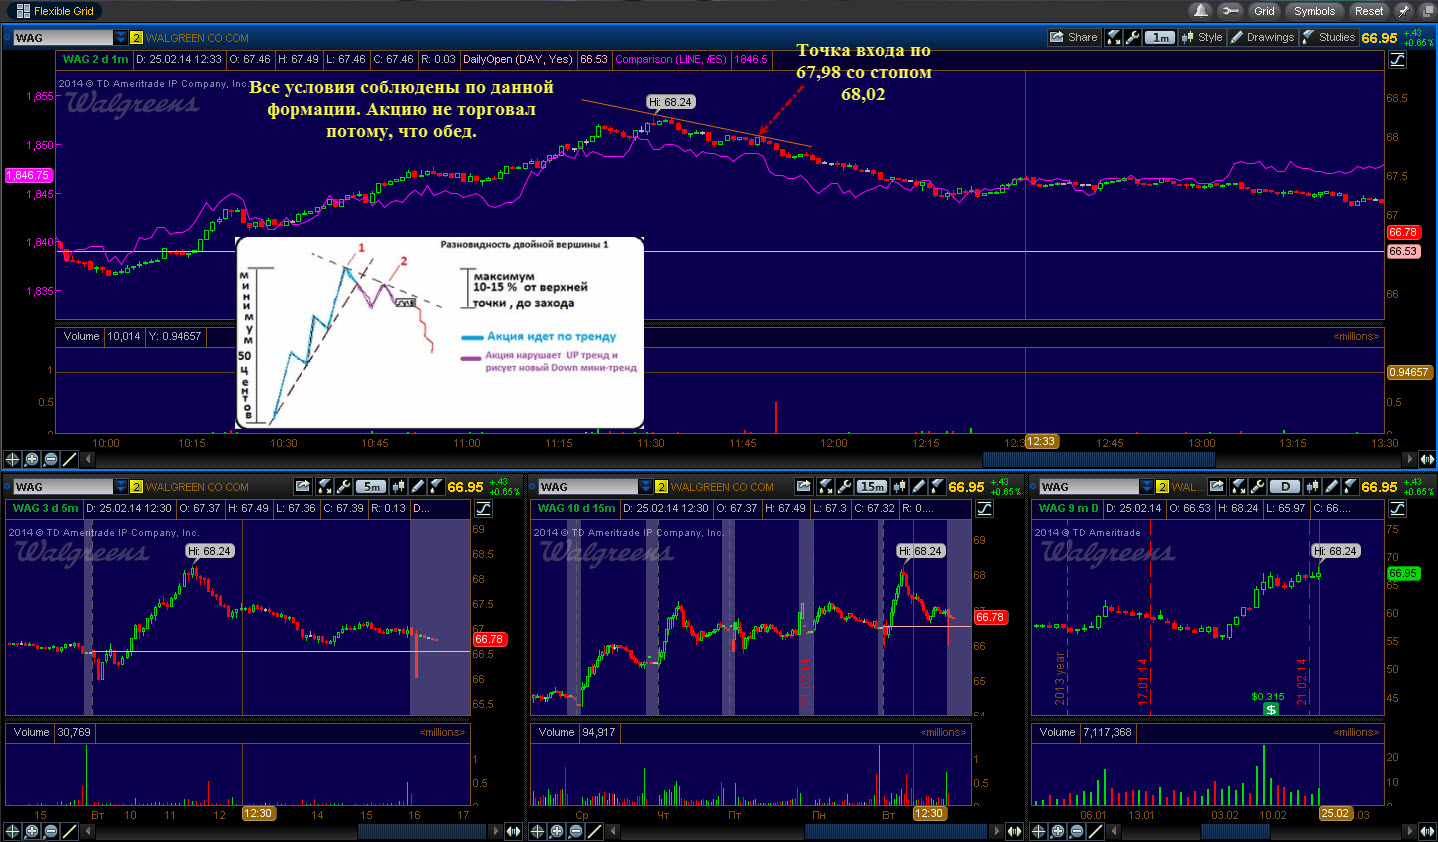Image resolution: width=1438 pixels, height=842 pixels.
Task: Click the drawings pencil icon in 15m chart
Action: tap(918, 486)
